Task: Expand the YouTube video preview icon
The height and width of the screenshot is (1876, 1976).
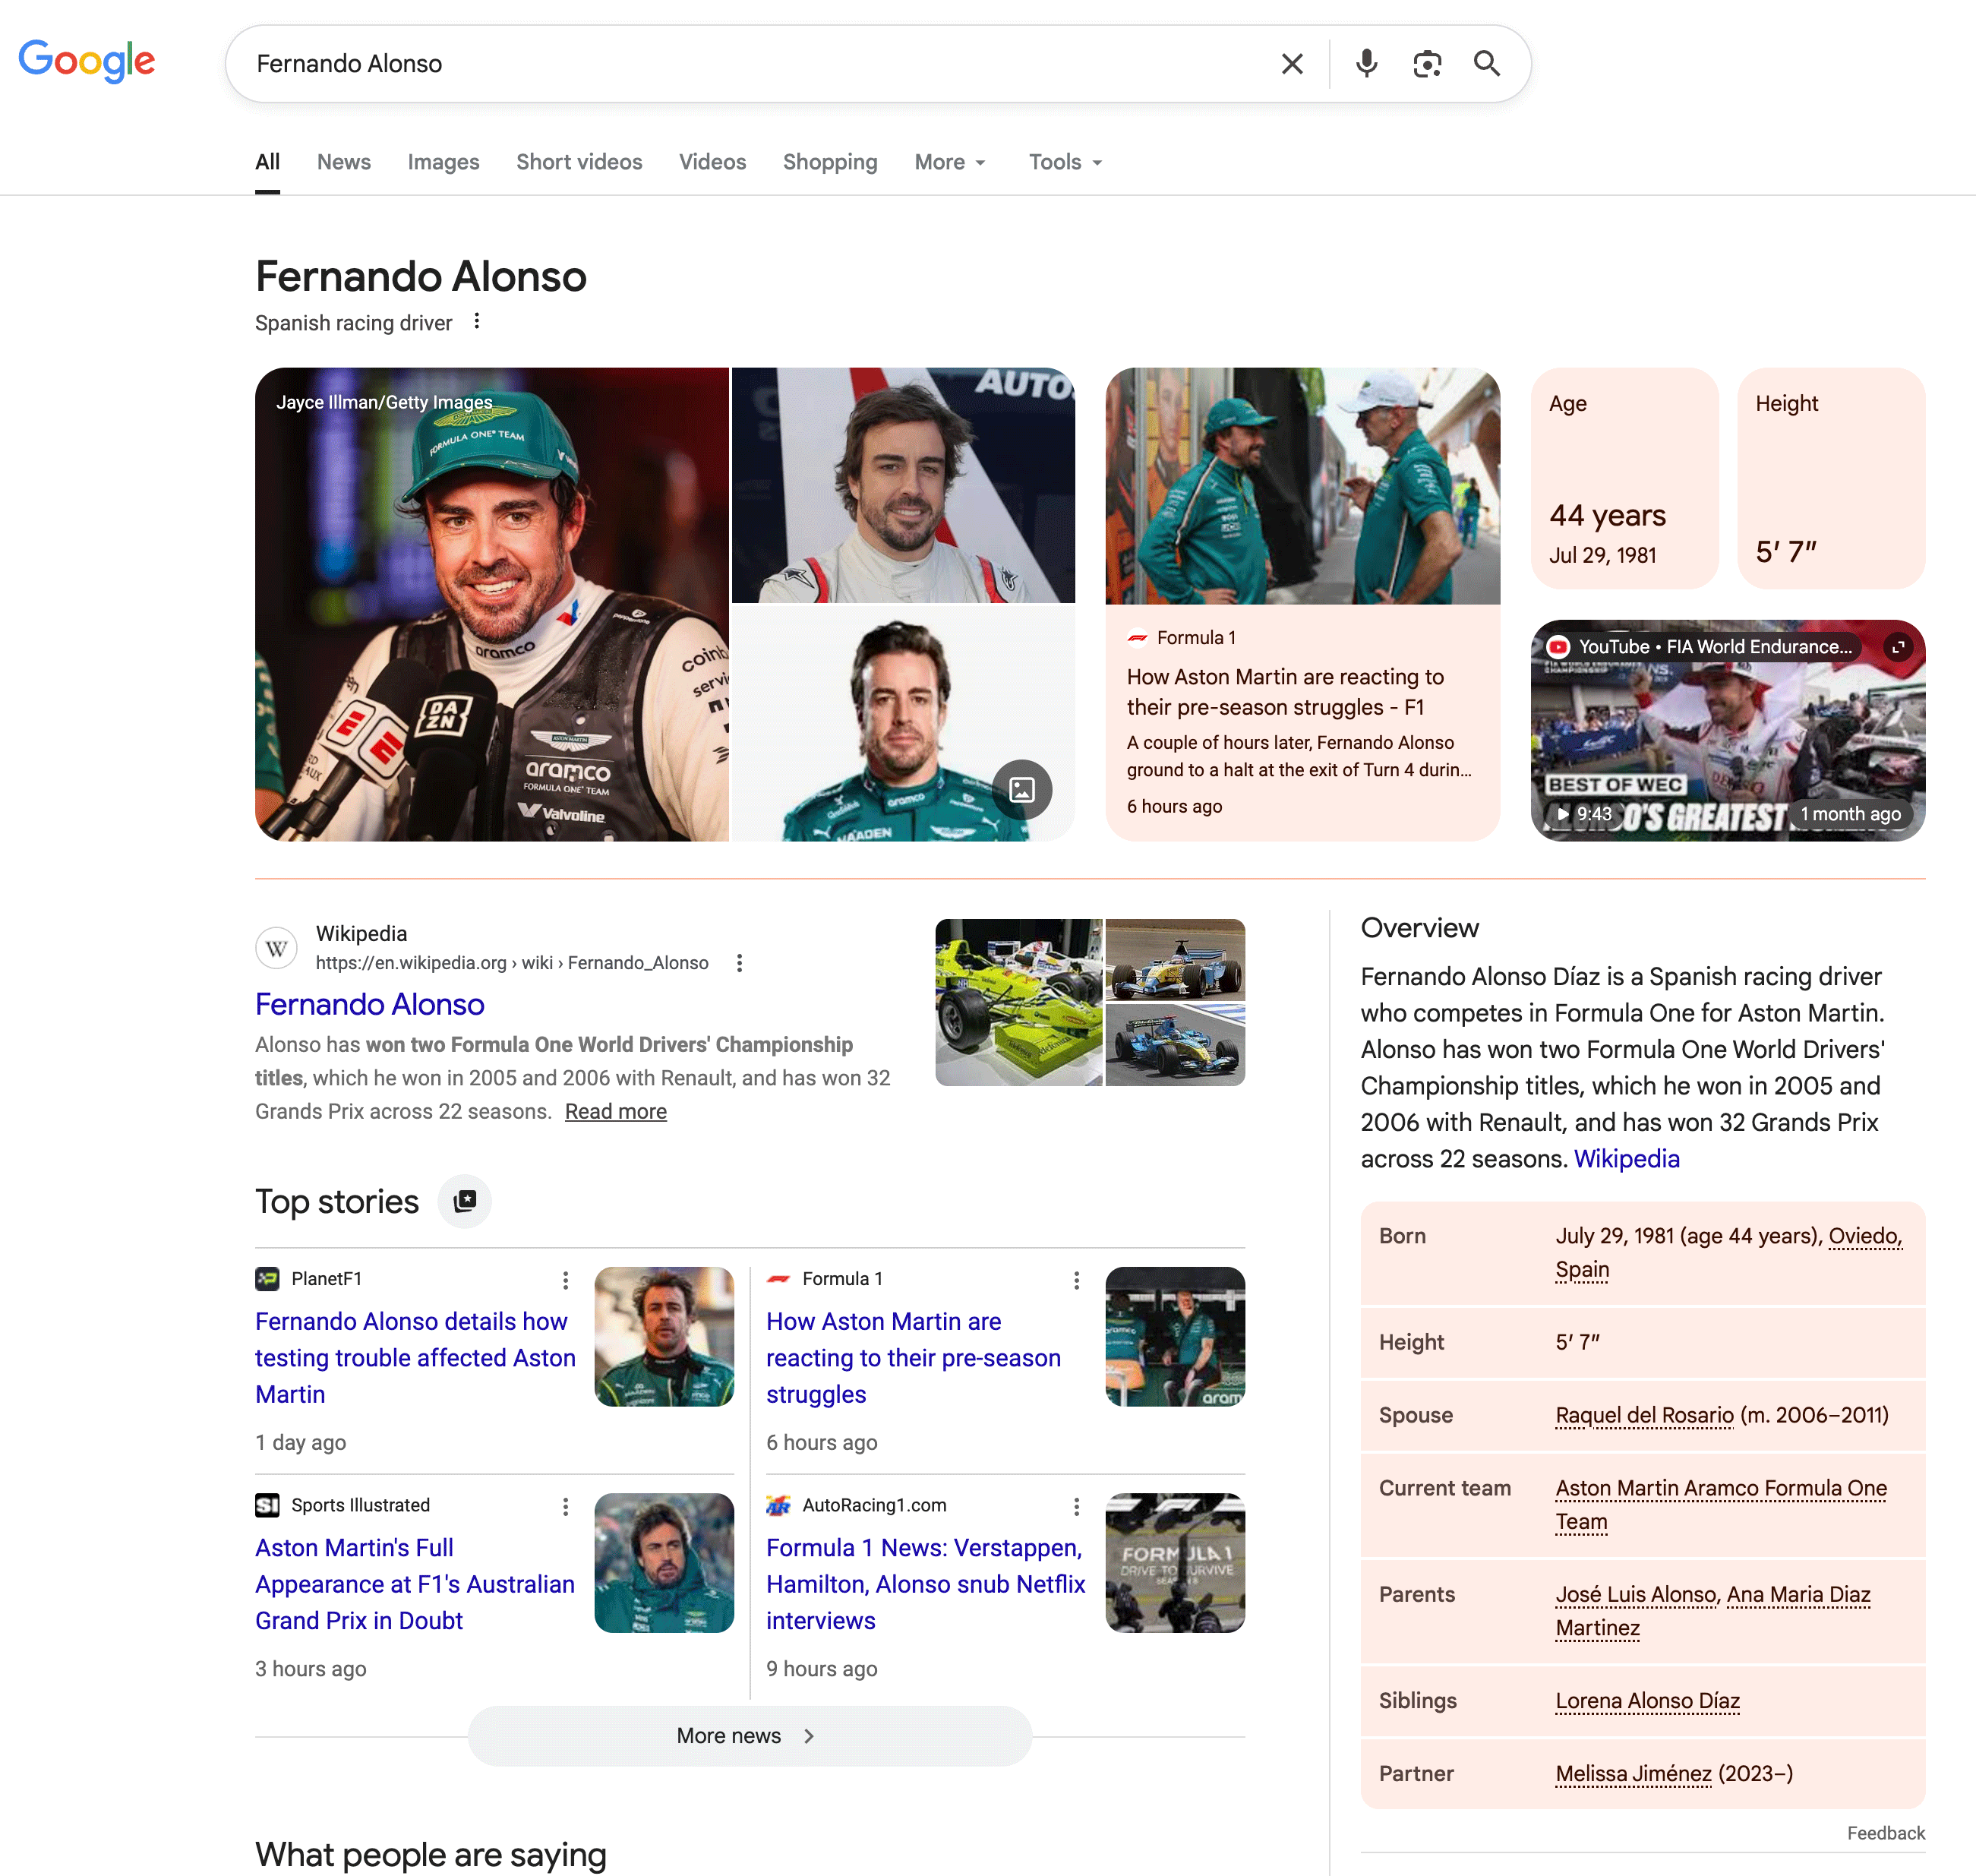Action: (1897, 647)
